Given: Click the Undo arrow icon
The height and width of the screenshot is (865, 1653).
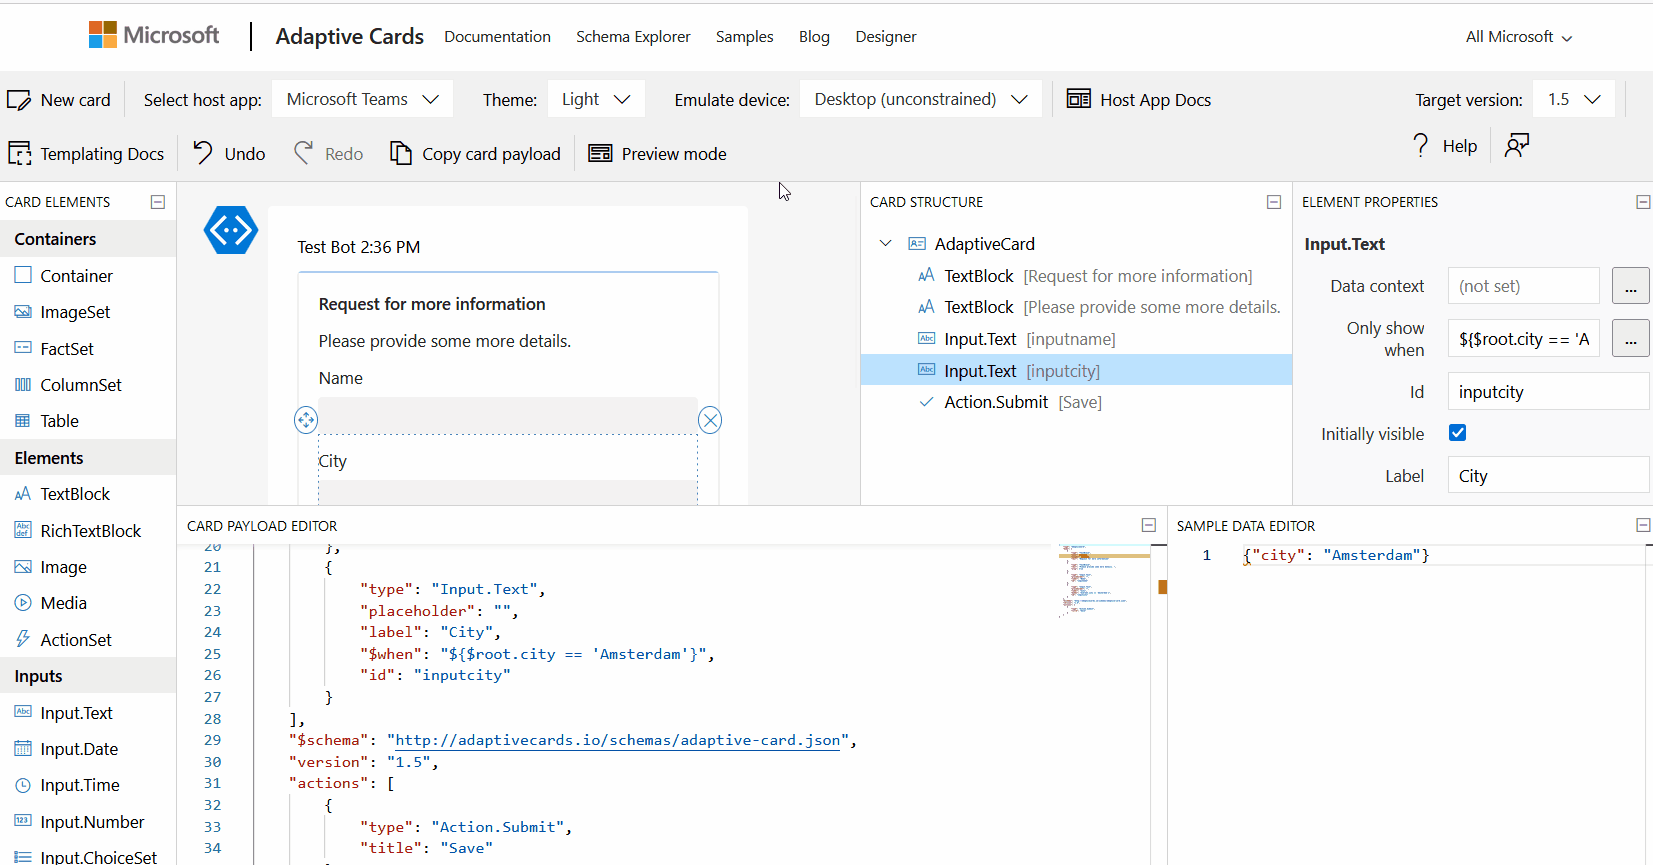Looking at the screenshot, I should [x=203, y=153].
